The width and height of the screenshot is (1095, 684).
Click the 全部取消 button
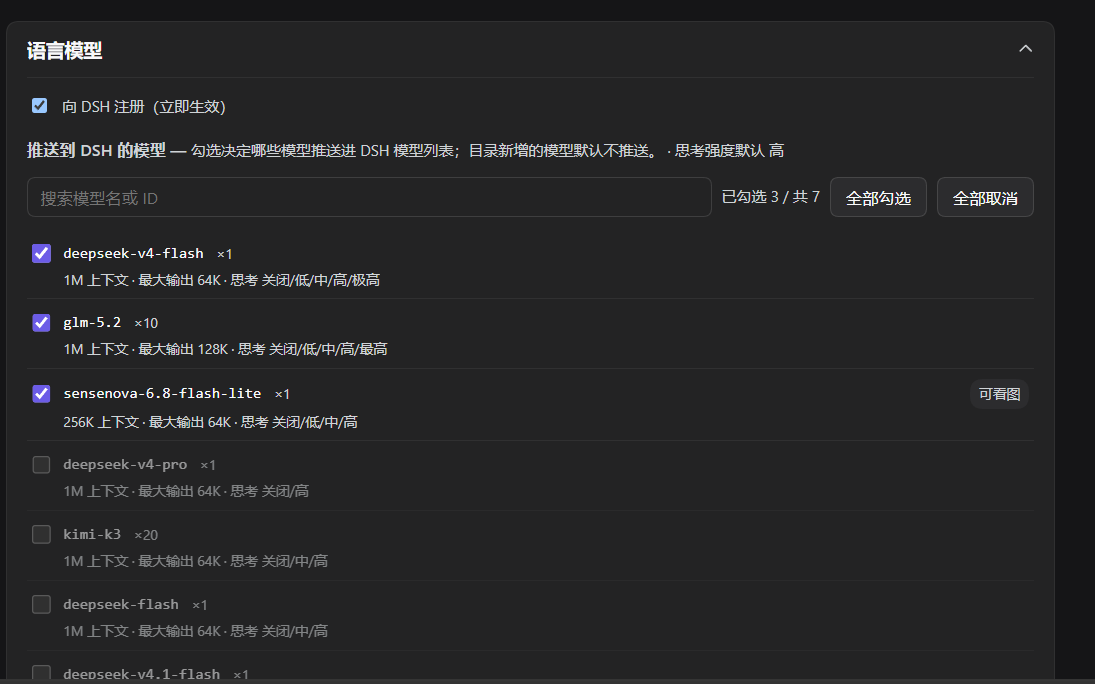pos(985,198)
